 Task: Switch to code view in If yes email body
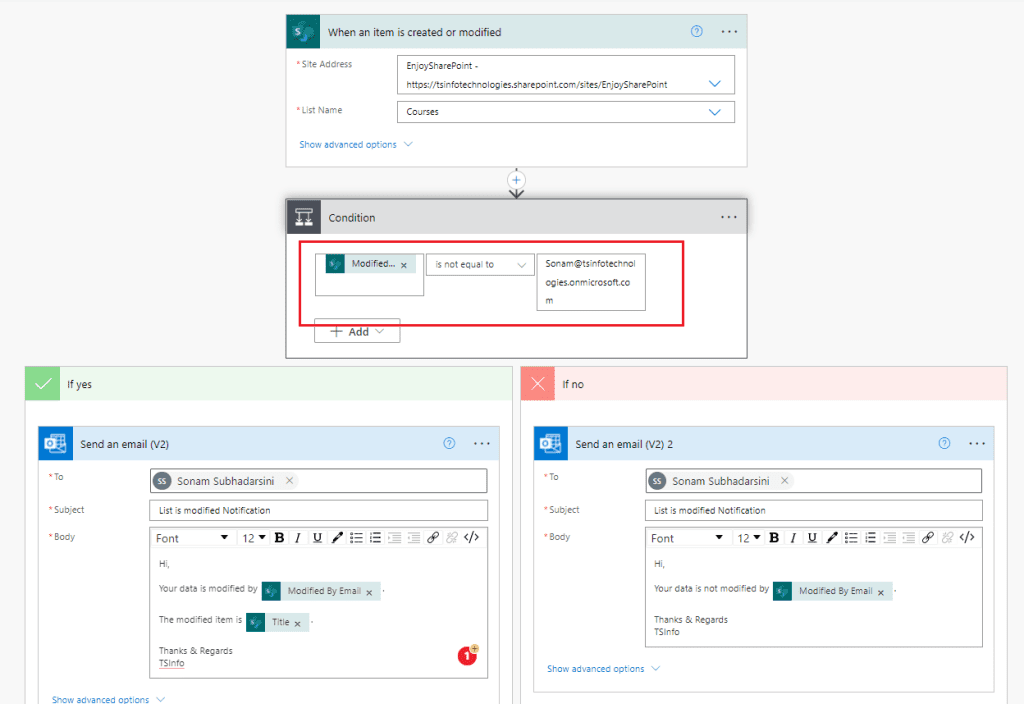click(x=472, y=537)
